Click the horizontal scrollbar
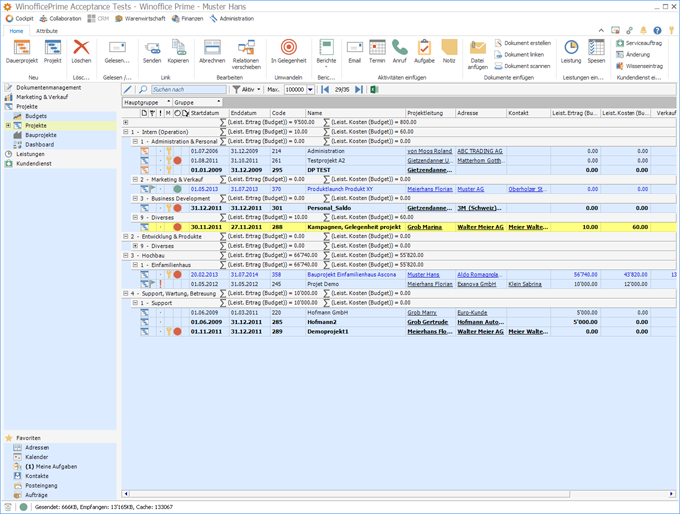 pyautogui.click(x=349, y=494)
